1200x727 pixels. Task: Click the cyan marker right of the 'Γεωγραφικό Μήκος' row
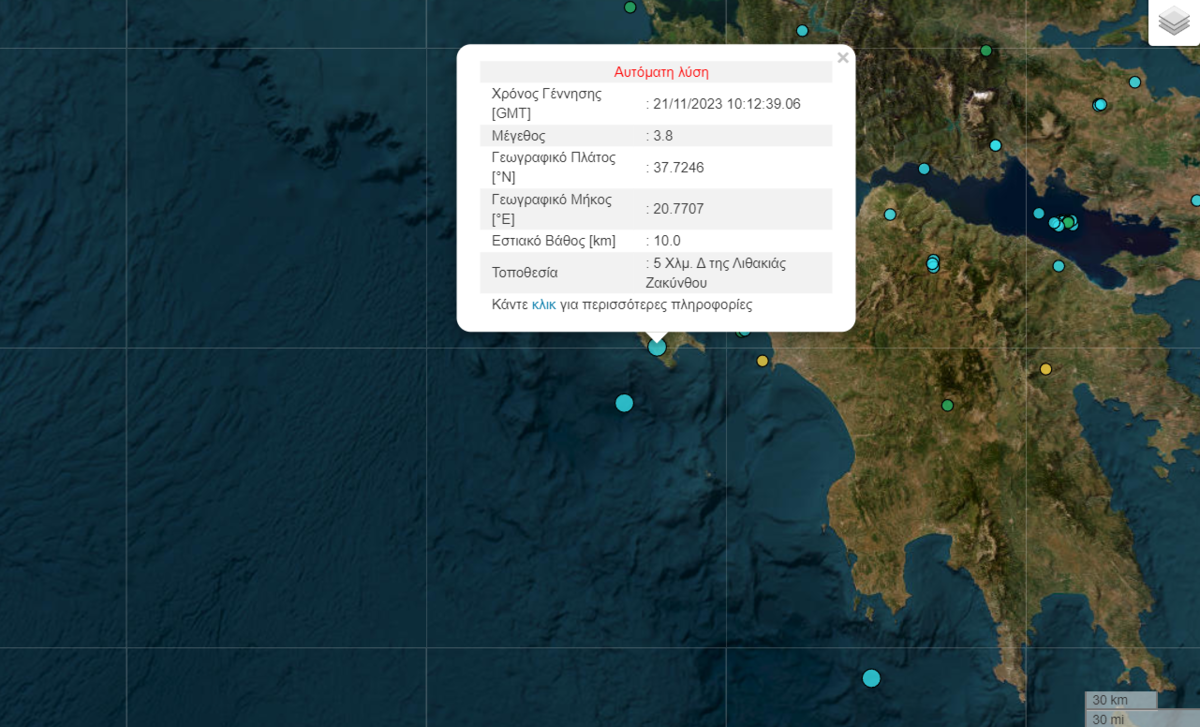click(890, 214)
